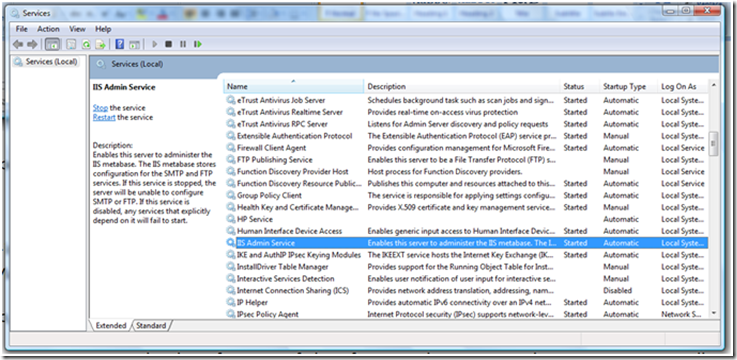Switch to the Standard tab
The width and height of the screenshot is (737, 360).
coord(151,325)
